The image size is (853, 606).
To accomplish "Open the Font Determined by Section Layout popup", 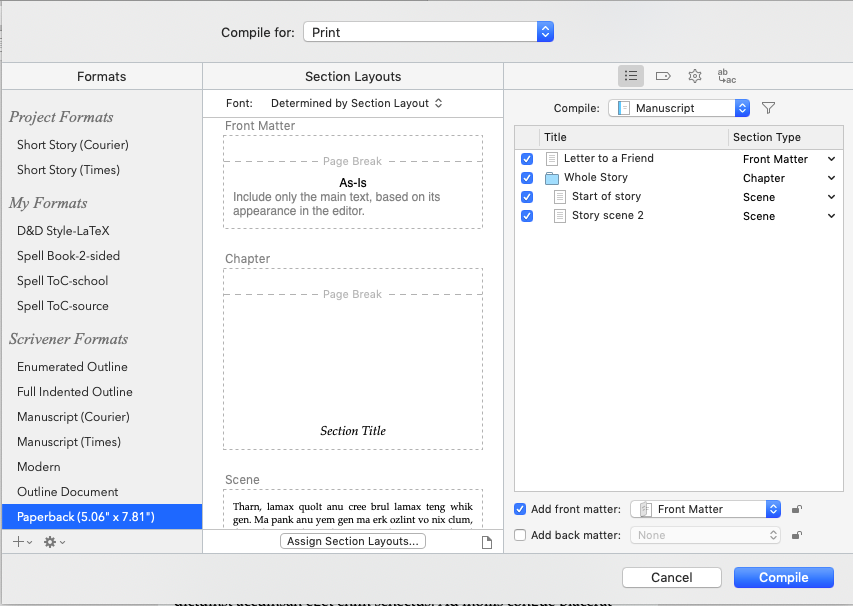I will pyautogui.click(x=356, y=103).
